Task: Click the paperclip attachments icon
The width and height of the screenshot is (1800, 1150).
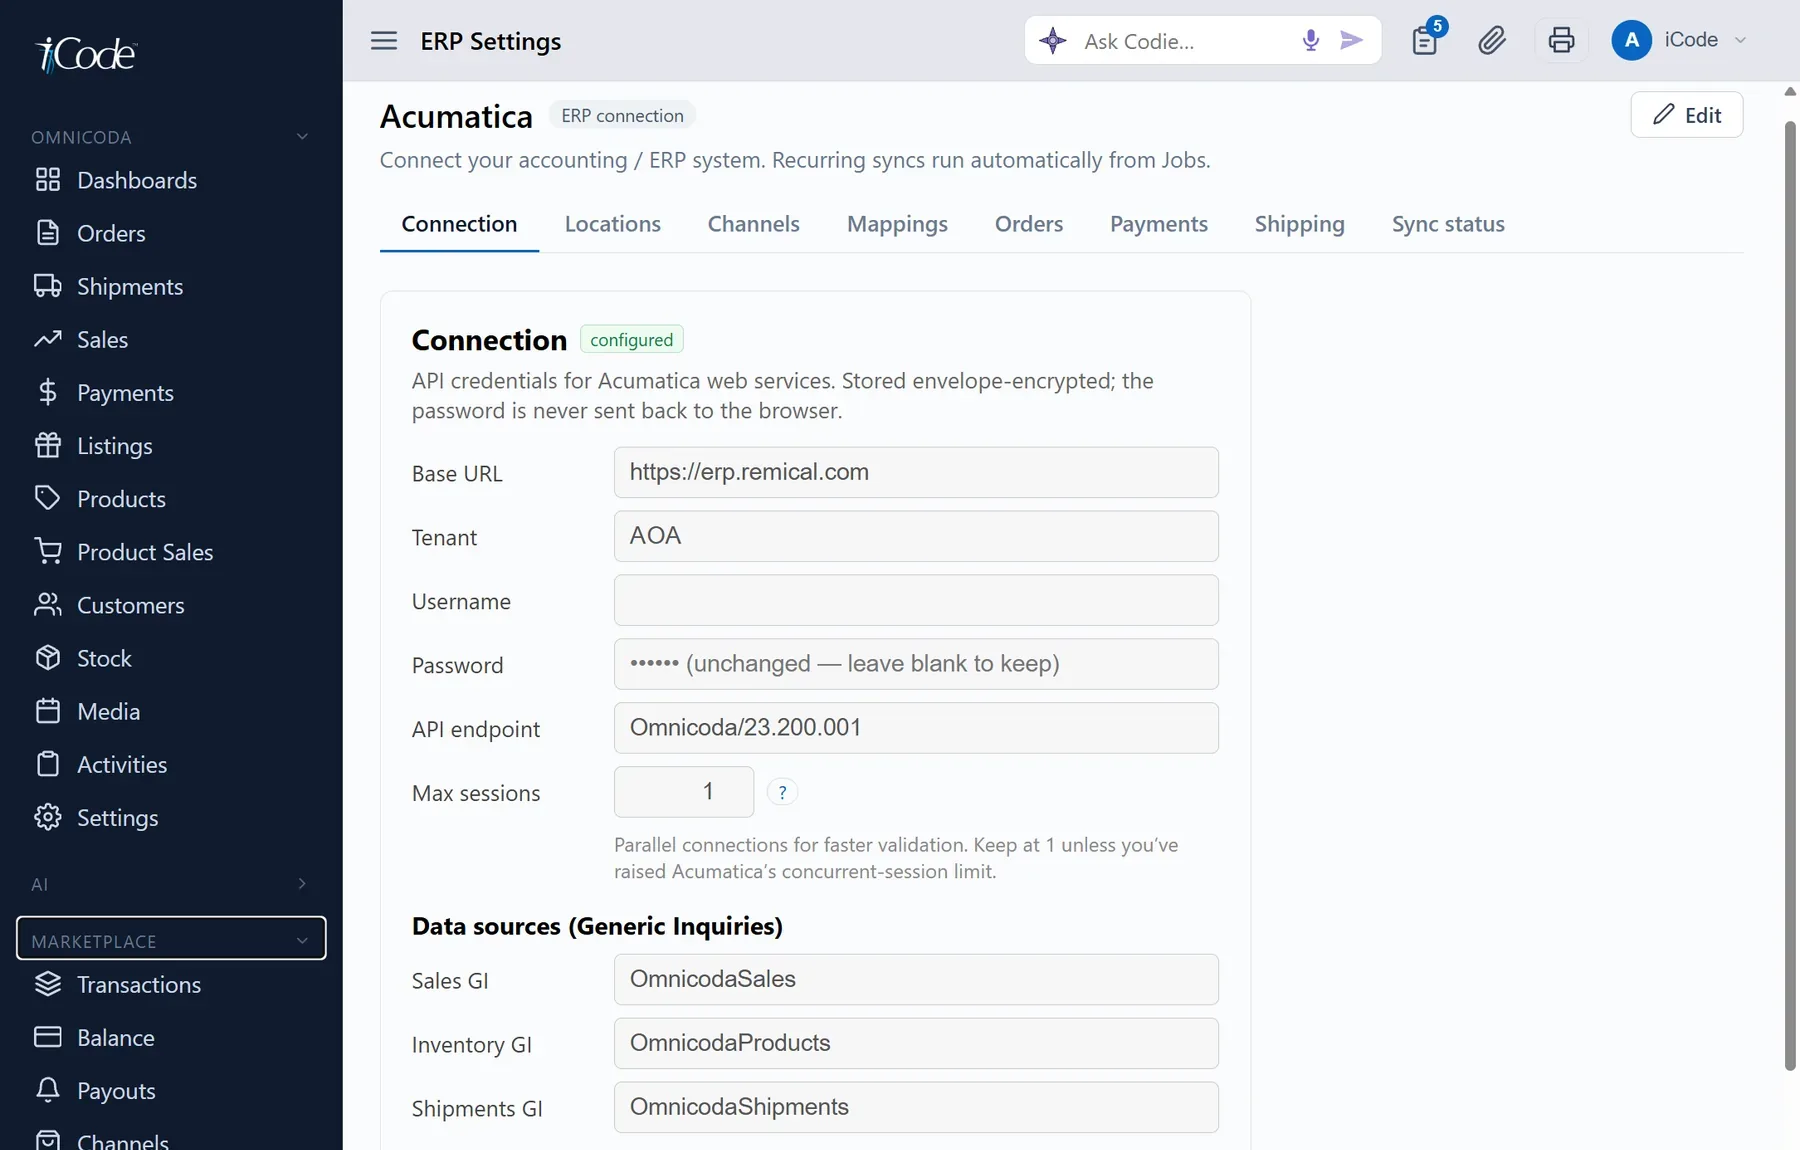Action: click(1491, 40)
